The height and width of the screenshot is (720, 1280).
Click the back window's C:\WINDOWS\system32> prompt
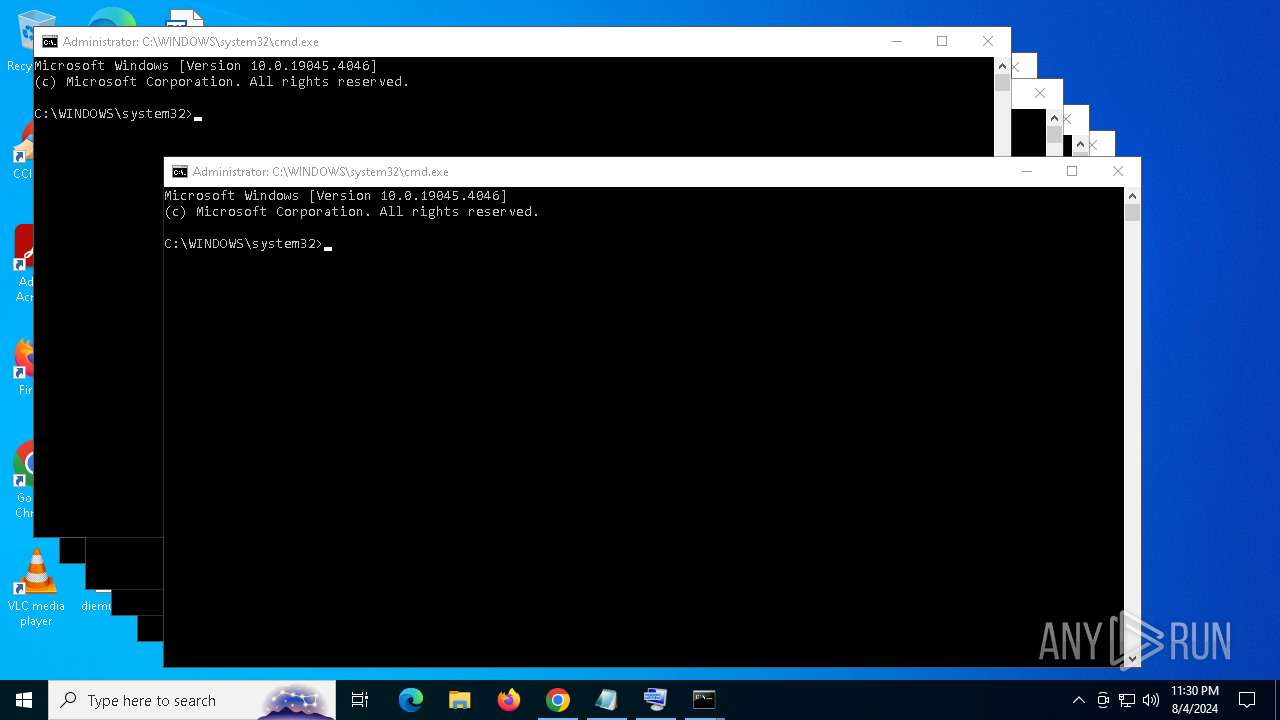114,114
